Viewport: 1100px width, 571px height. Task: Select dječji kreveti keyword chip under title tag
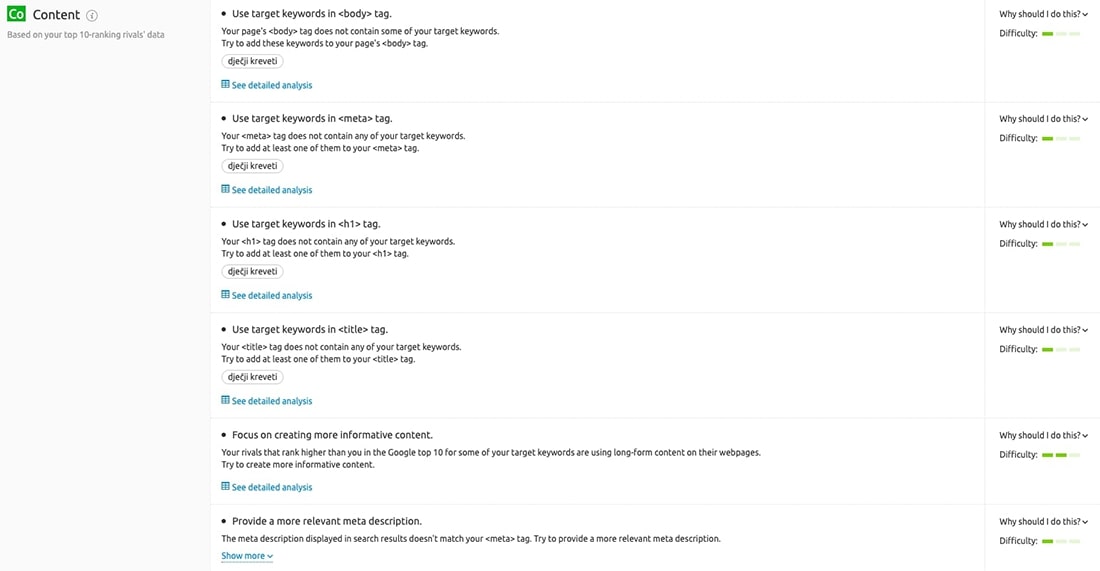point(253,377)
